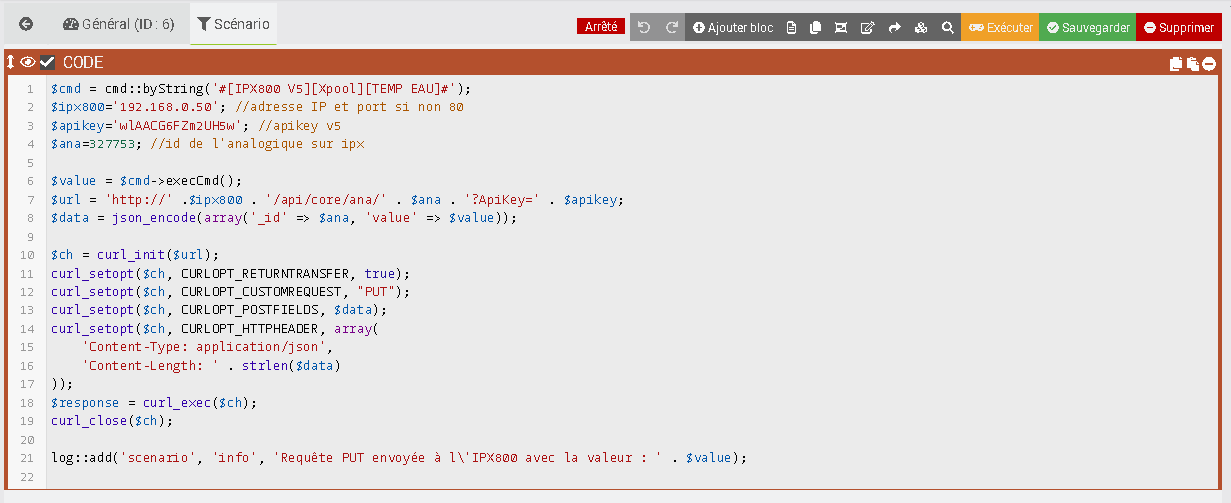Viewport: 1231px width, 503px height.
Task: Click the $response = curl_exec($ch); line
Action: click(154, 403)
